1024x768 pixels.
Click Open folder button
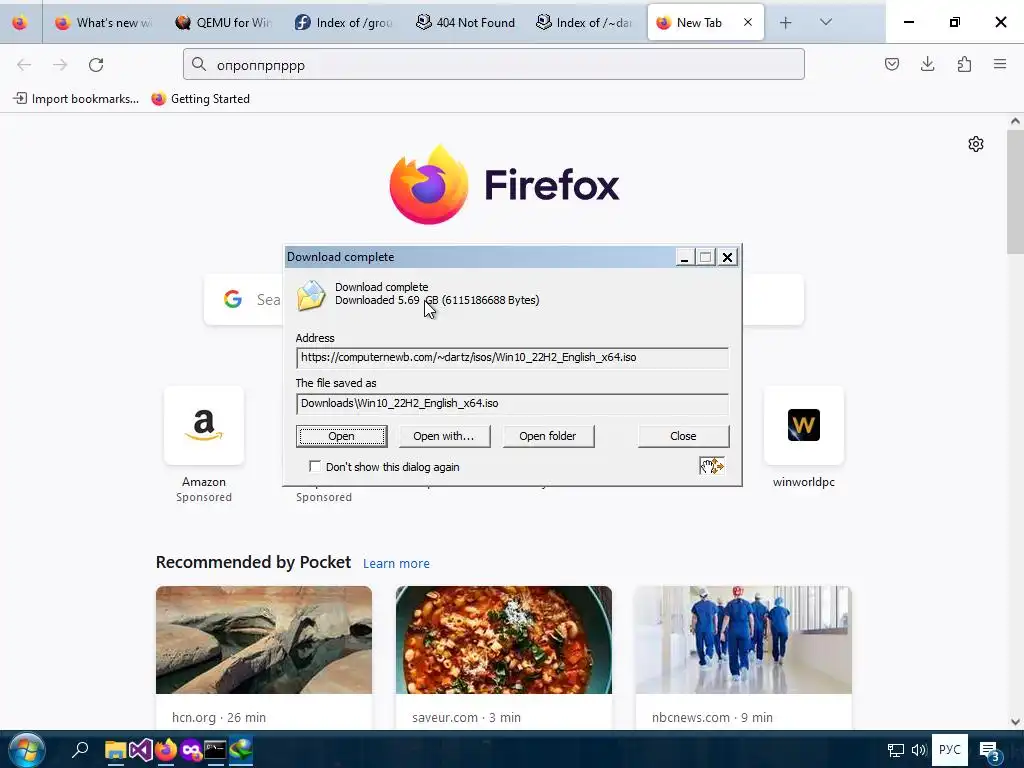(x=548, y=436)
